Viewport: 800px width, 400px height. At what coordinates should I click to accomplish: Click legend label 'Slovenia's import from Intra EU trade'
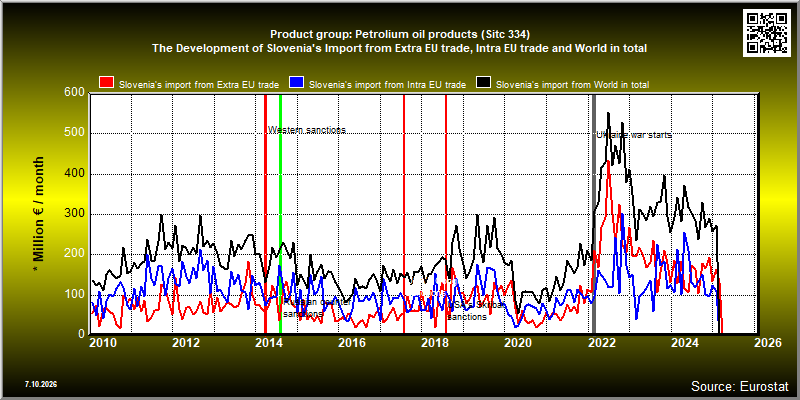tap(388, 85)
